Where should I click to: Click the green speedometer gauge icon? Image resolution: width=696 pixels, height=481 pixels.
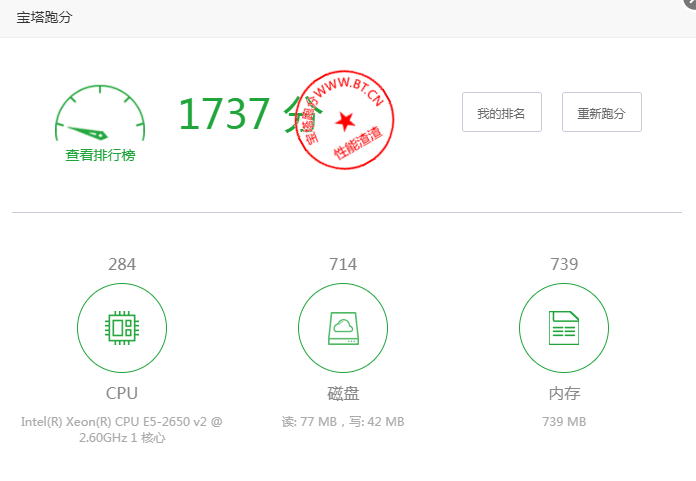tap(100, 116)
